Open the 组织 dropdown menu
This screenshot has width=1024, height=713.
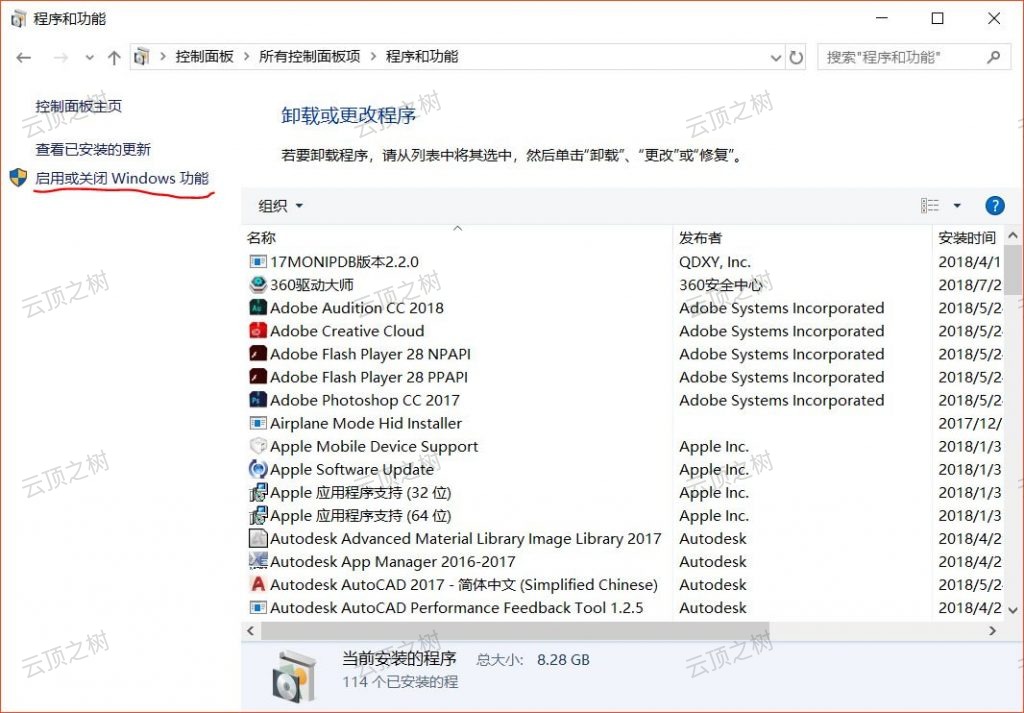pos(277,205)
